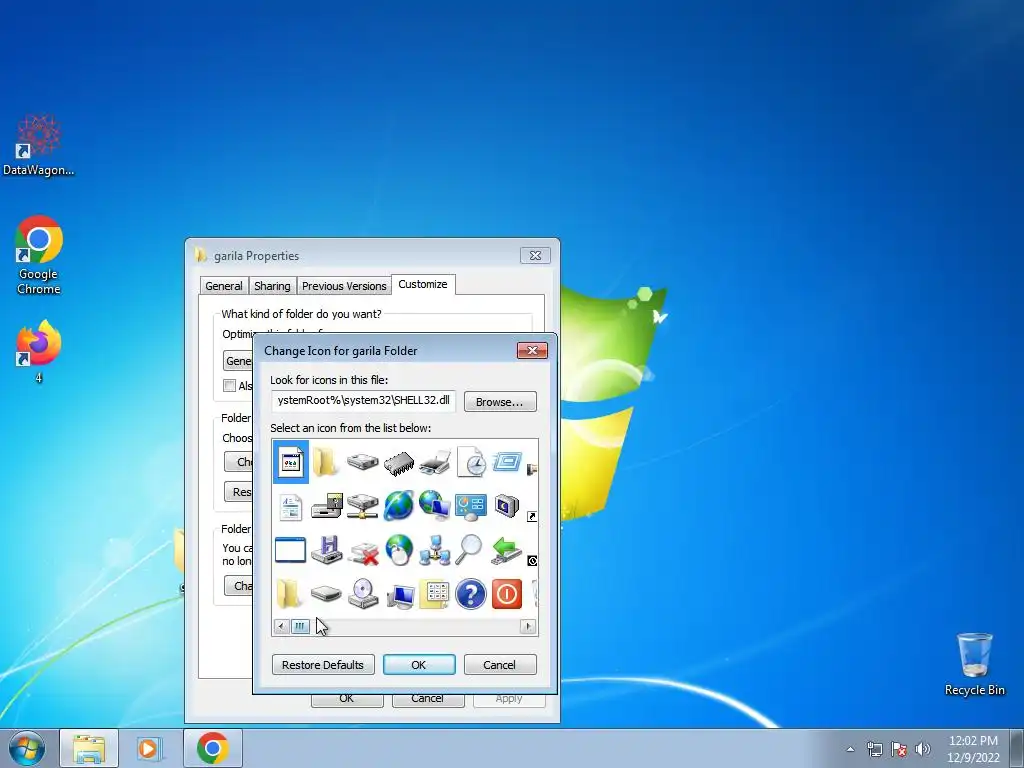1024x768 pixels.
Task: Pick the globe with mouse icon
Action: click(399, 550)
